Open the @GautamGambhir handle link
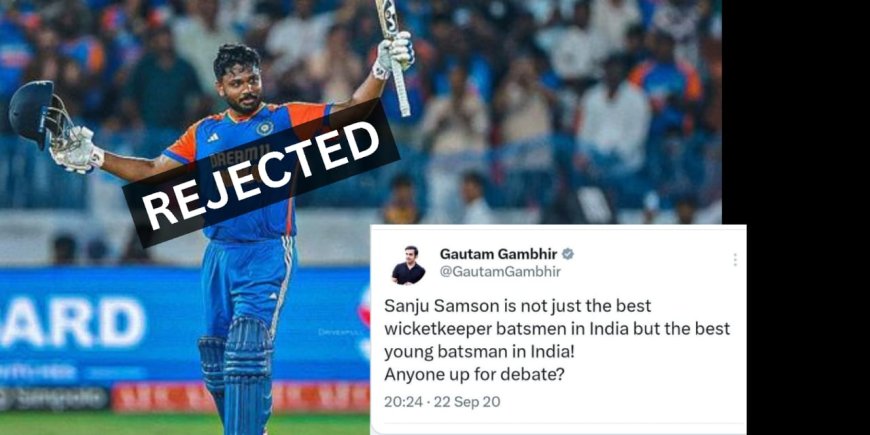The width and height of the screenshot is (870, 435). [x=500, y=272]
